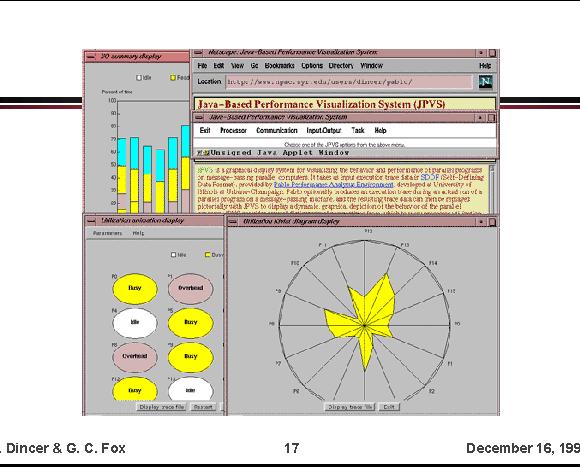
Task: Open the Bookmarks menu in Netscape
Action: pyautogui.click(x=279, y=66)
